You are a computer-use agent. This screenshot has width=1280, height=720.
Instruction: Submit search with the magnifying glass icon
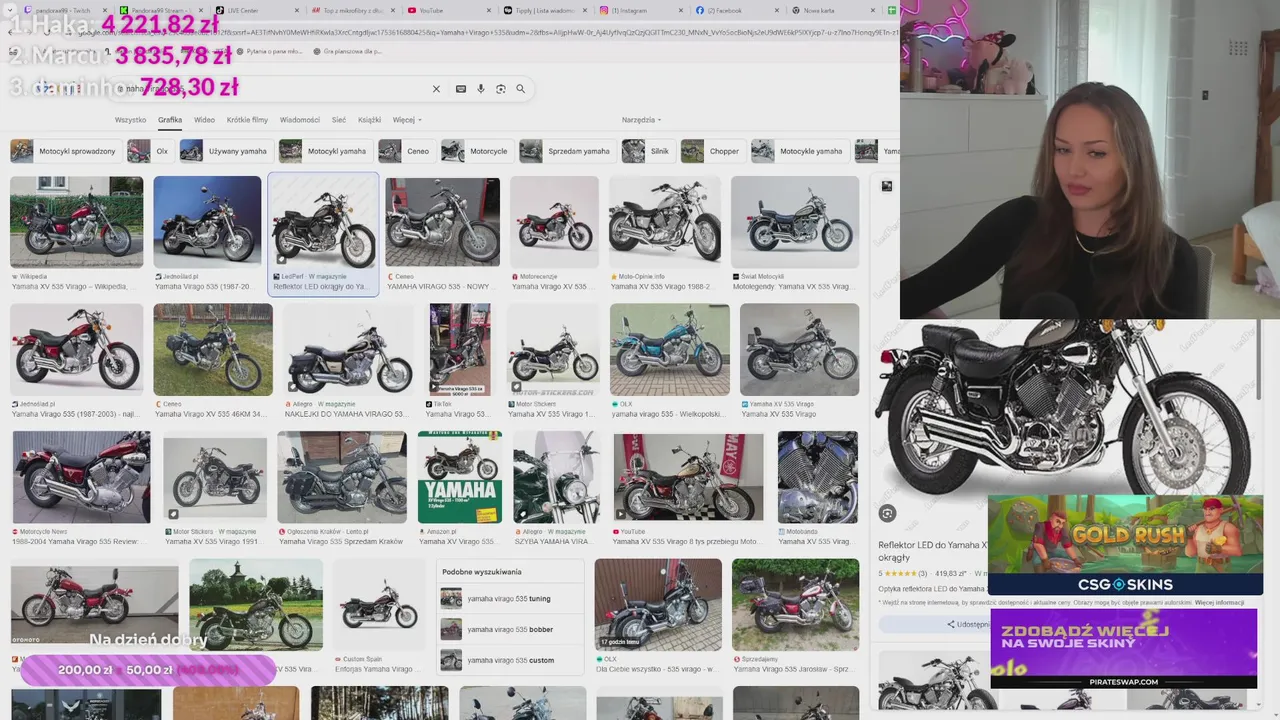tap(521, 89)
